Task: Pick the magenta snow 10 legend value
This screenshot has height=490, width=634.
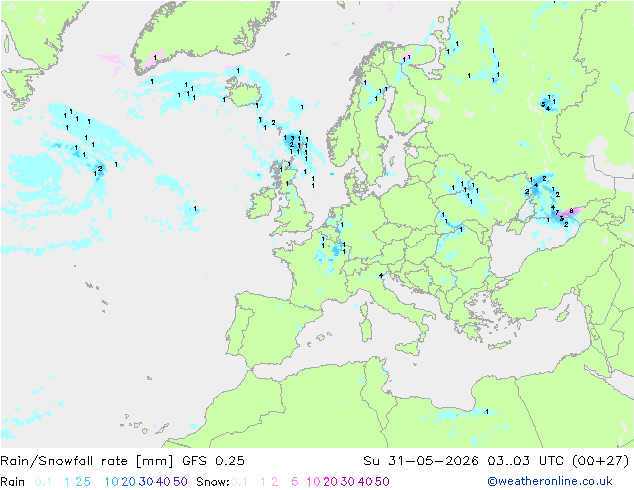Action: [x=313, y=482]
